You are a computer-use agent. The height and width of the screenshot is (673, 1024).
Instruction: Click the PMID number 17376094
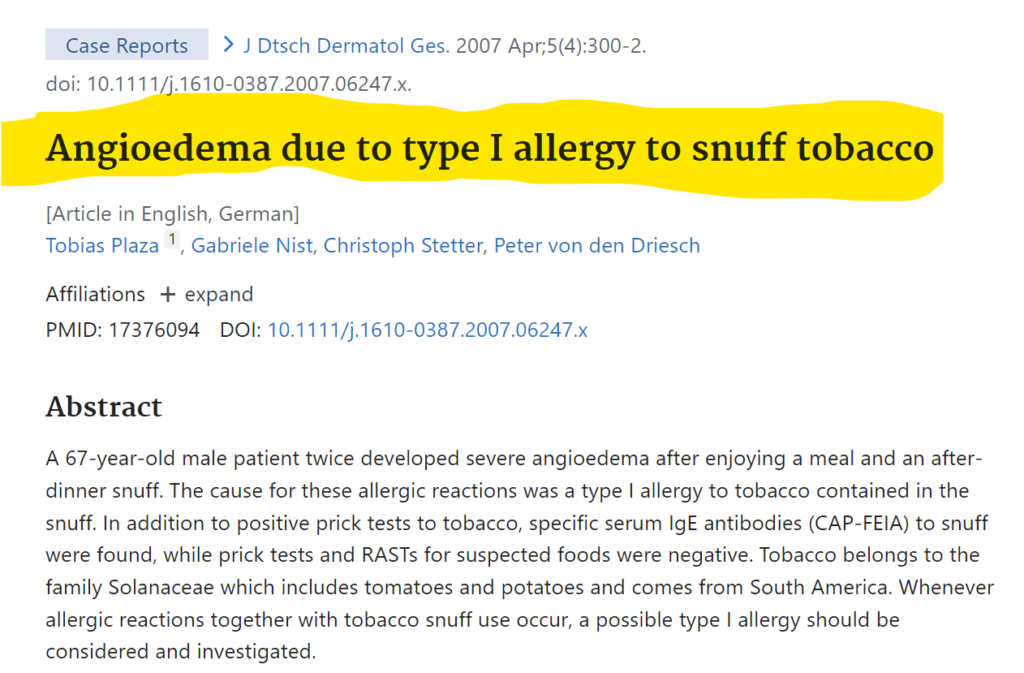pyautogui.click(x=154, y=330)
